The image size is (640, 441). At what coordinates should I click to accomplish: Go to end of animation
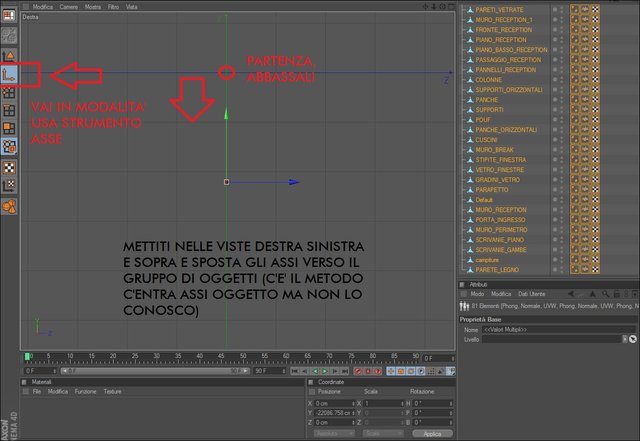click(345, 371)
